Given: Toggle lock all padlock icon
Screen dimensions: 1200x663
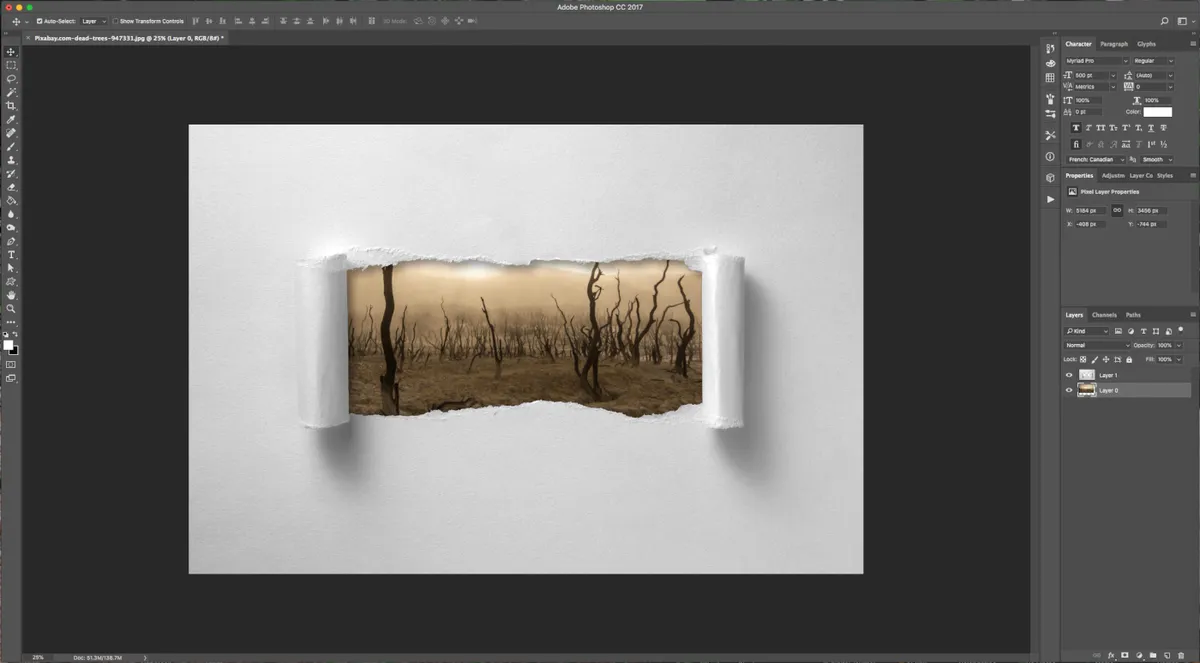Looking at the screenshot, I should 1129,359.
